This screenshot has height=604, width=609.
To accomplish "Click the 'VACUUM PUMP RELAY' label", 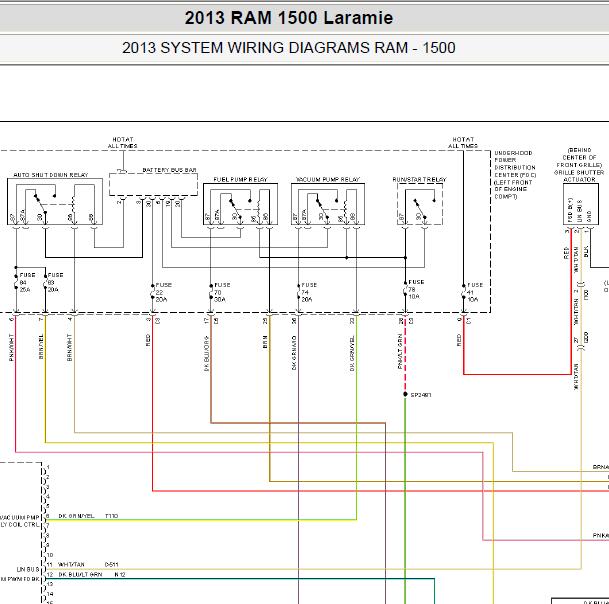I will pyautogui.click(x=328, y=179).
